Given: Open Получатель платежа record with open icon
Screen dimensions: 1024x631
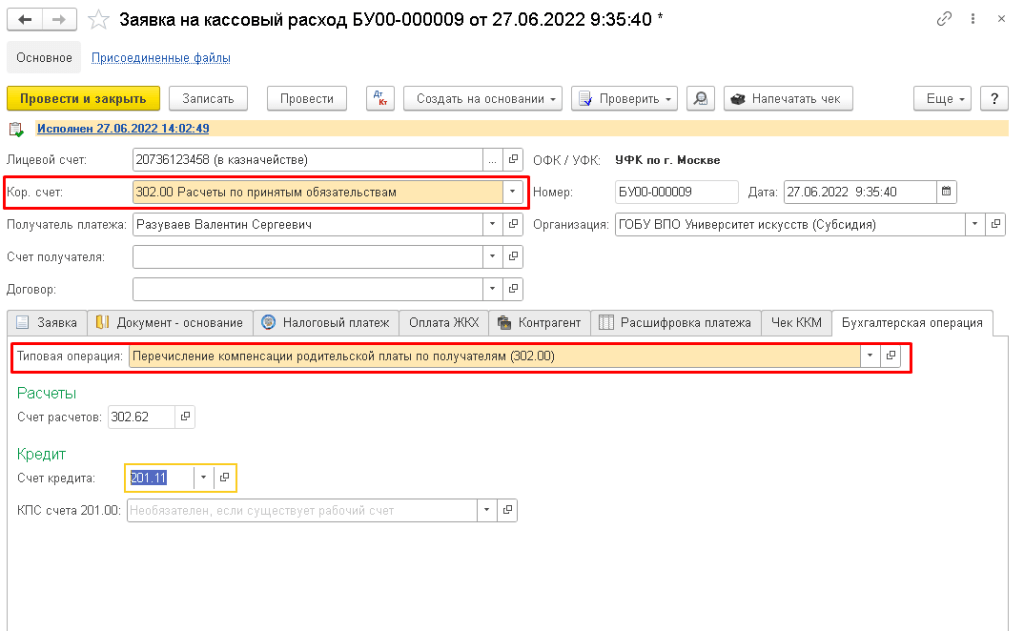Looking at the screenshot, I should click(x=513, y=224).
